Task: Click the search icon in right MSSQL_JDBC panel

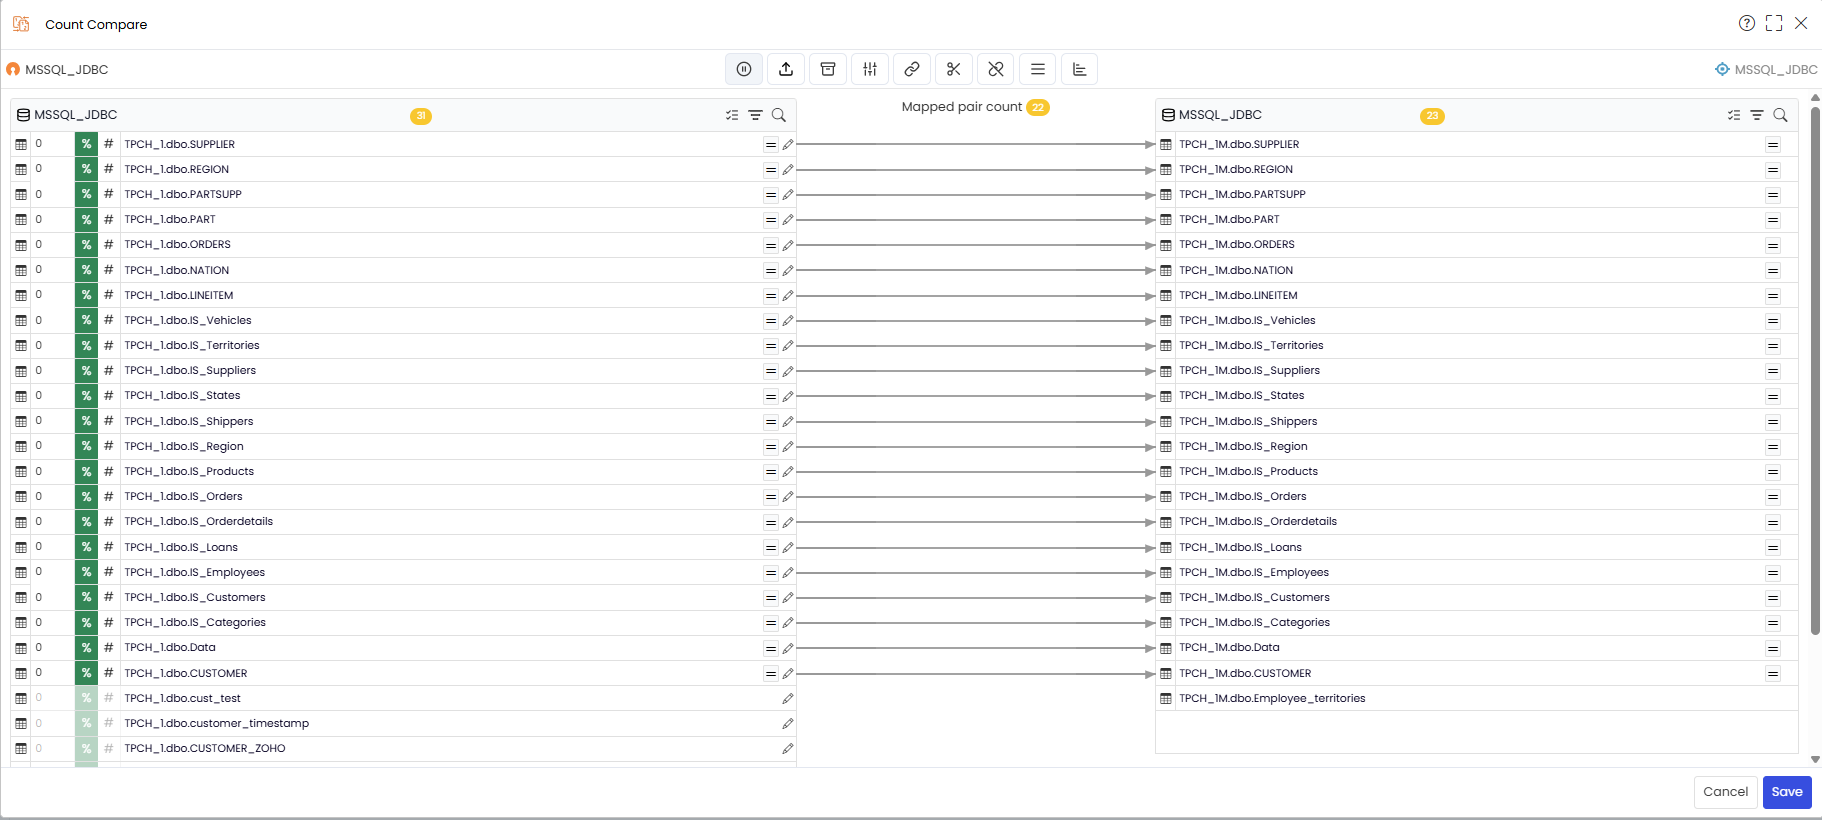Action: coord(1781,115)
